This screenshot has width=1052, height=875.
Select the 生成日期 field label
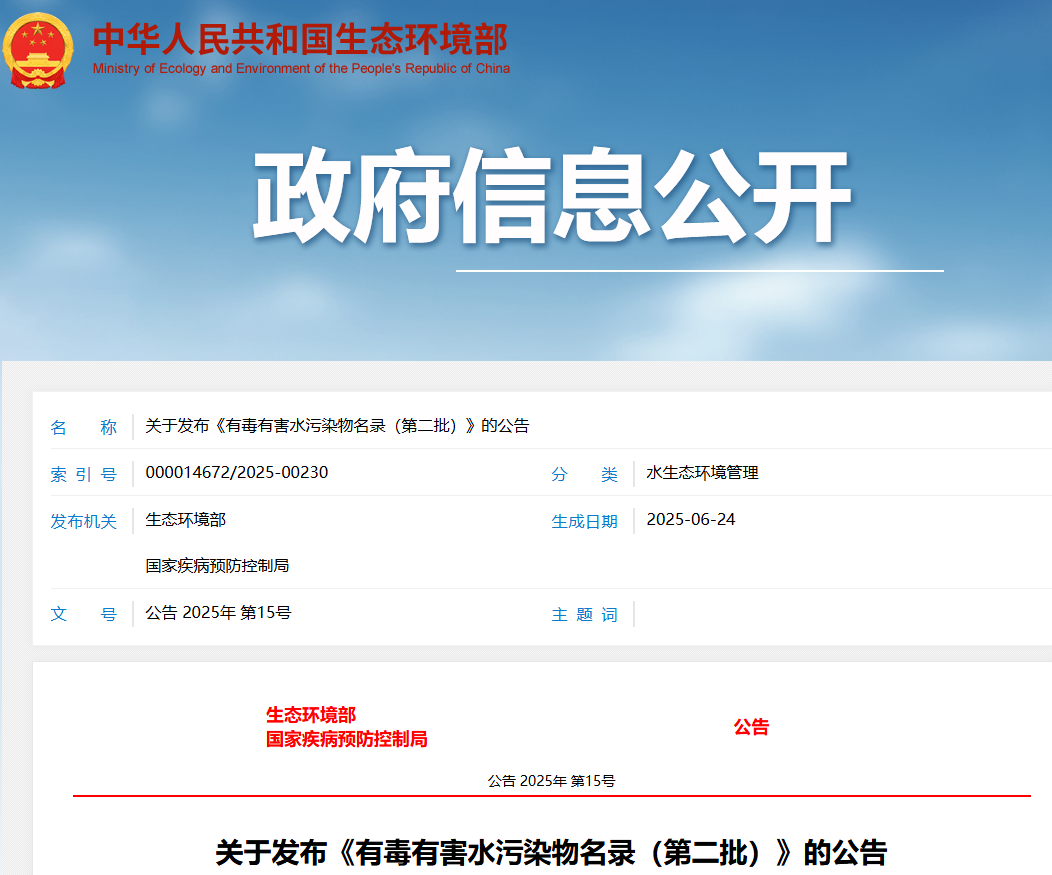click(x=584, y=521)
